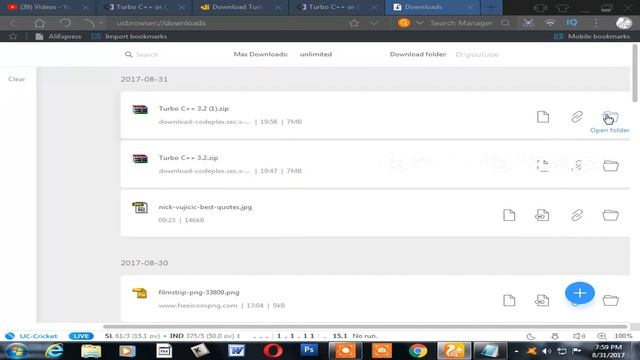Open Mobile bookmarks
The width and height of the screenshot is (640, 360).
click(x=591, y=36)
